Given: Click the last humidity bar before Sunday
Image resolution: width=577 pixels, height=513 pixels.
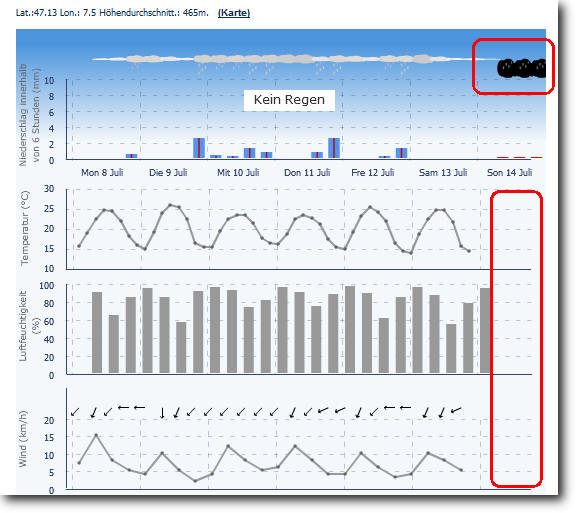Looking at the screenshot, I should pos(485,330).
